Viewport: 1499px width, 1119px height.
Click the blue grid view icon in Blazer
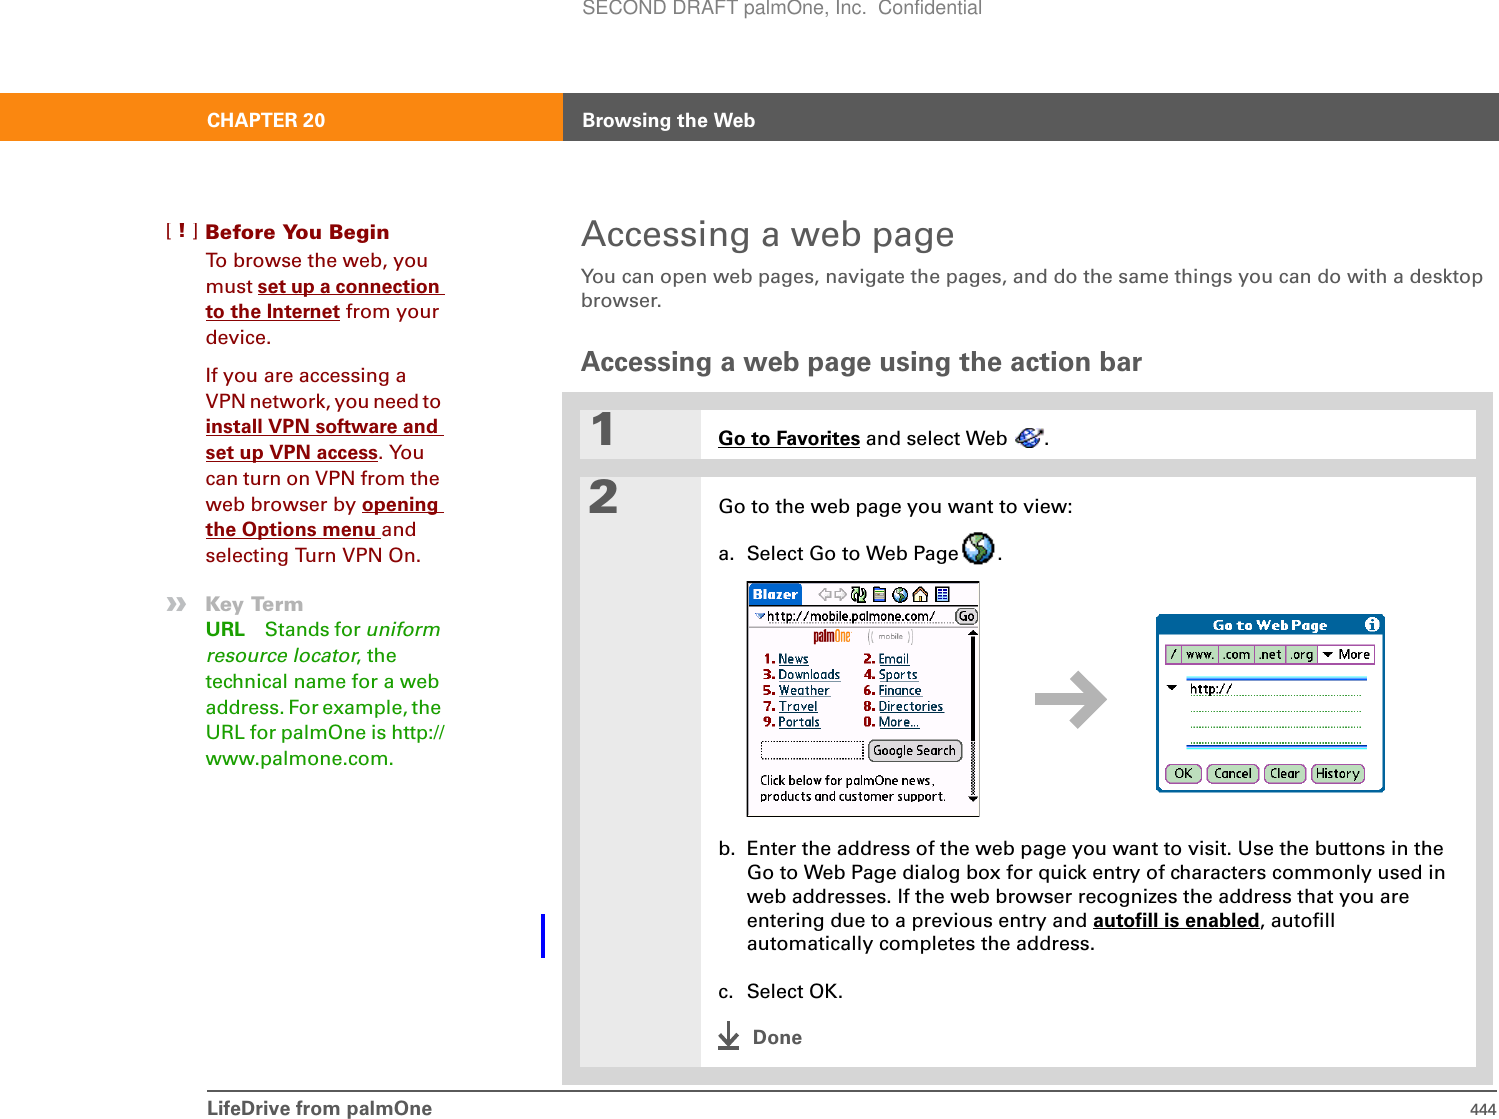point(942,594)
